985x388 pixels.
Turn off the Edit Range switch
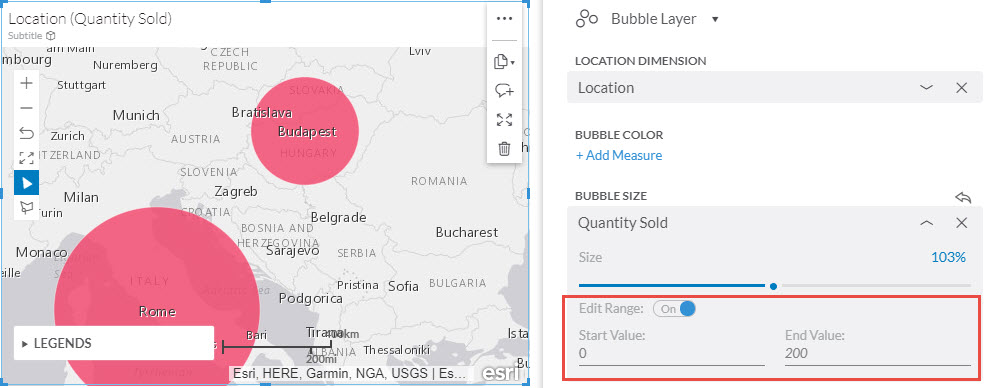pyautogui.click(x=675, y=309)
